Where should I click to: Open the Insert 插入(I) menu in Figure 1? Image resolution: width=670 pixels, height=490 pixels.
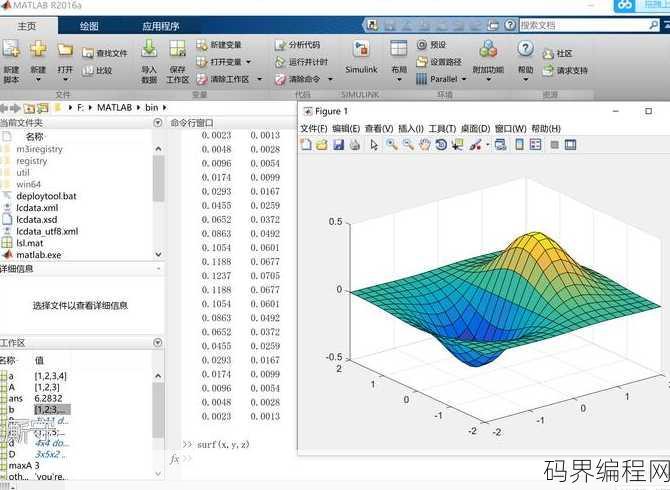point(411,129)
